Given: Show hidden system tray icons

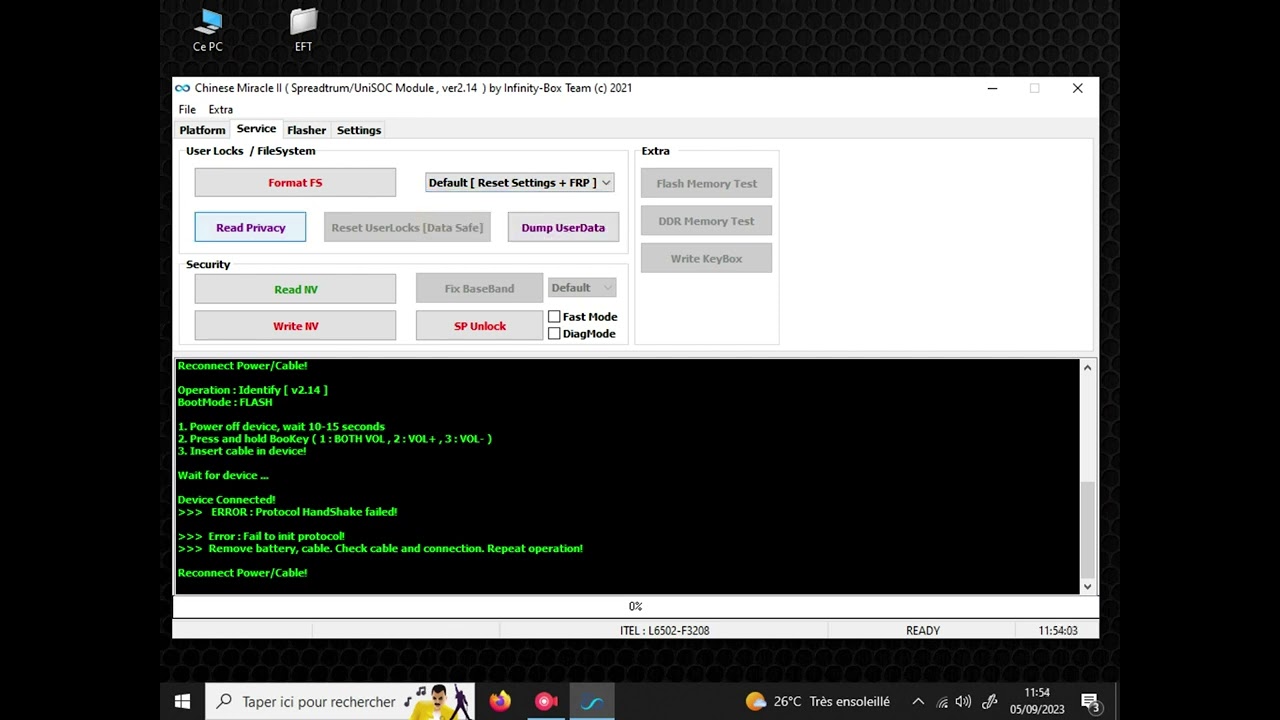Looking at the screenshot, I should point(918,701).
